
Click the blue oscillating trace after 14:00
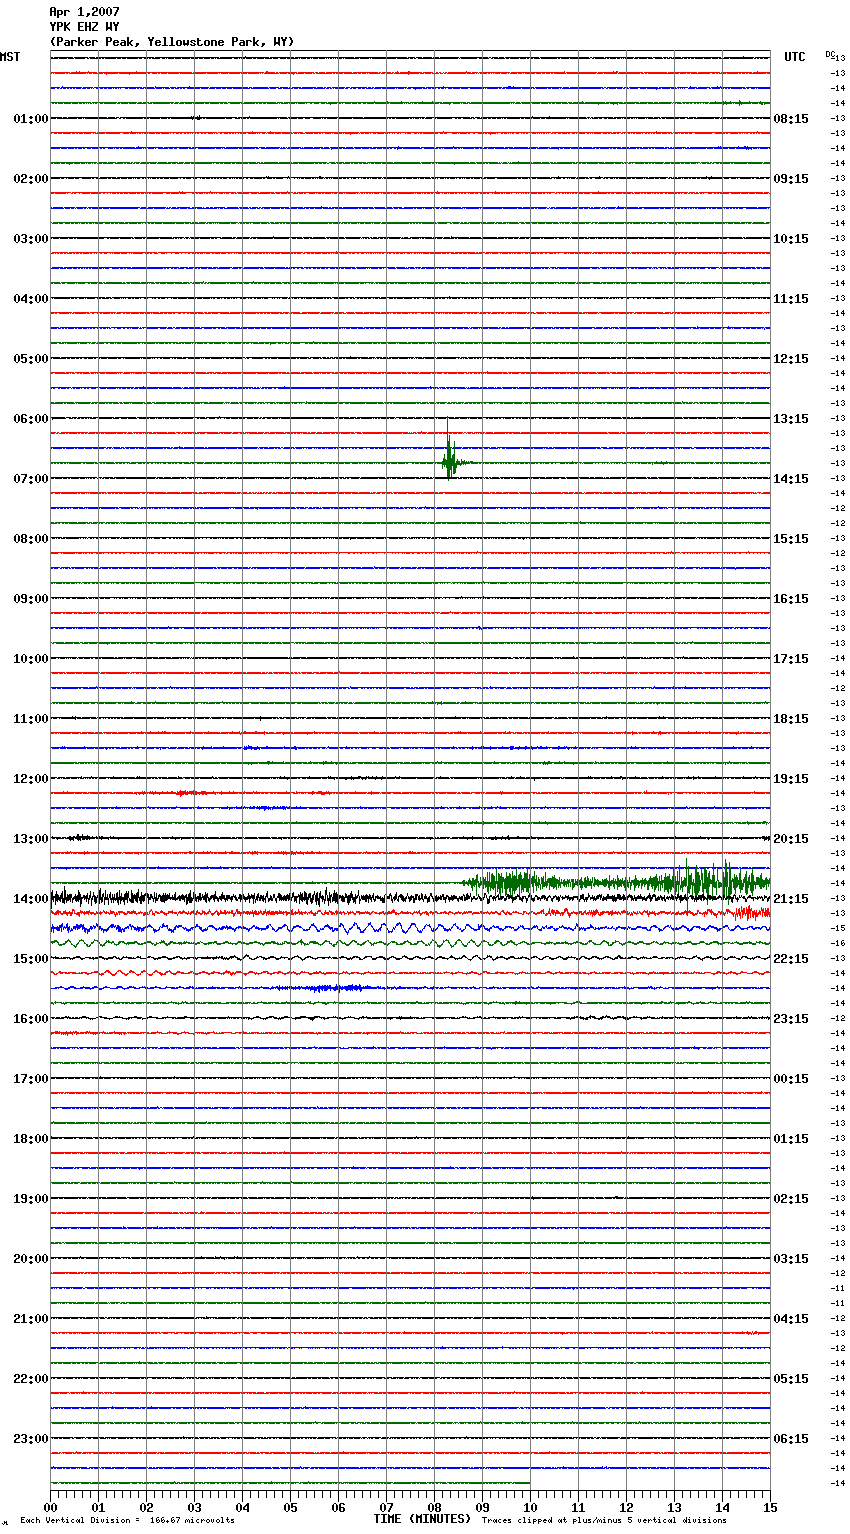tap(410, 928)
